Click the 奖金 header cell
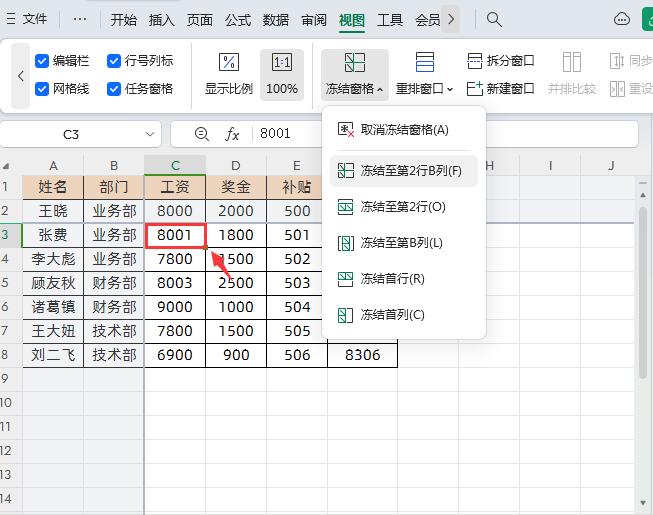 pyautogui.click(x=236, y=187)
